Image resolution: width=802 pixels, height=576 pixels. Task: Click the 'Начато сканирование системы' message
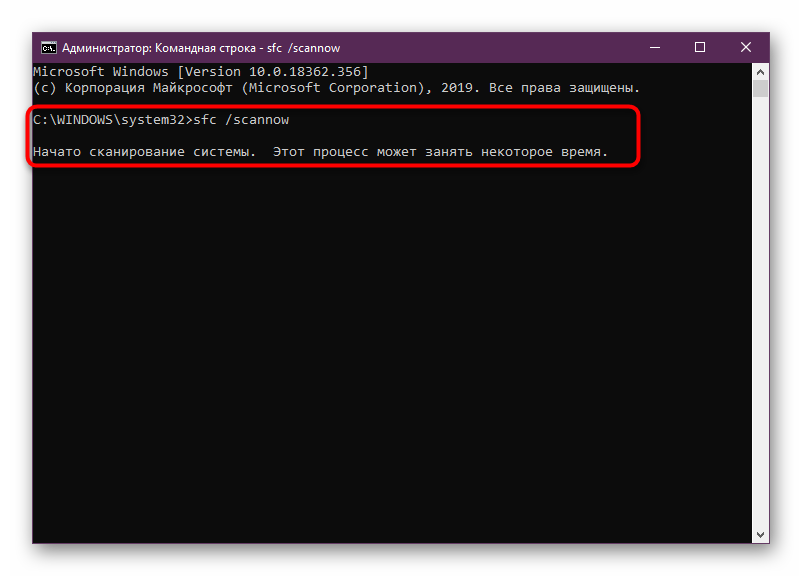point(140,152)
